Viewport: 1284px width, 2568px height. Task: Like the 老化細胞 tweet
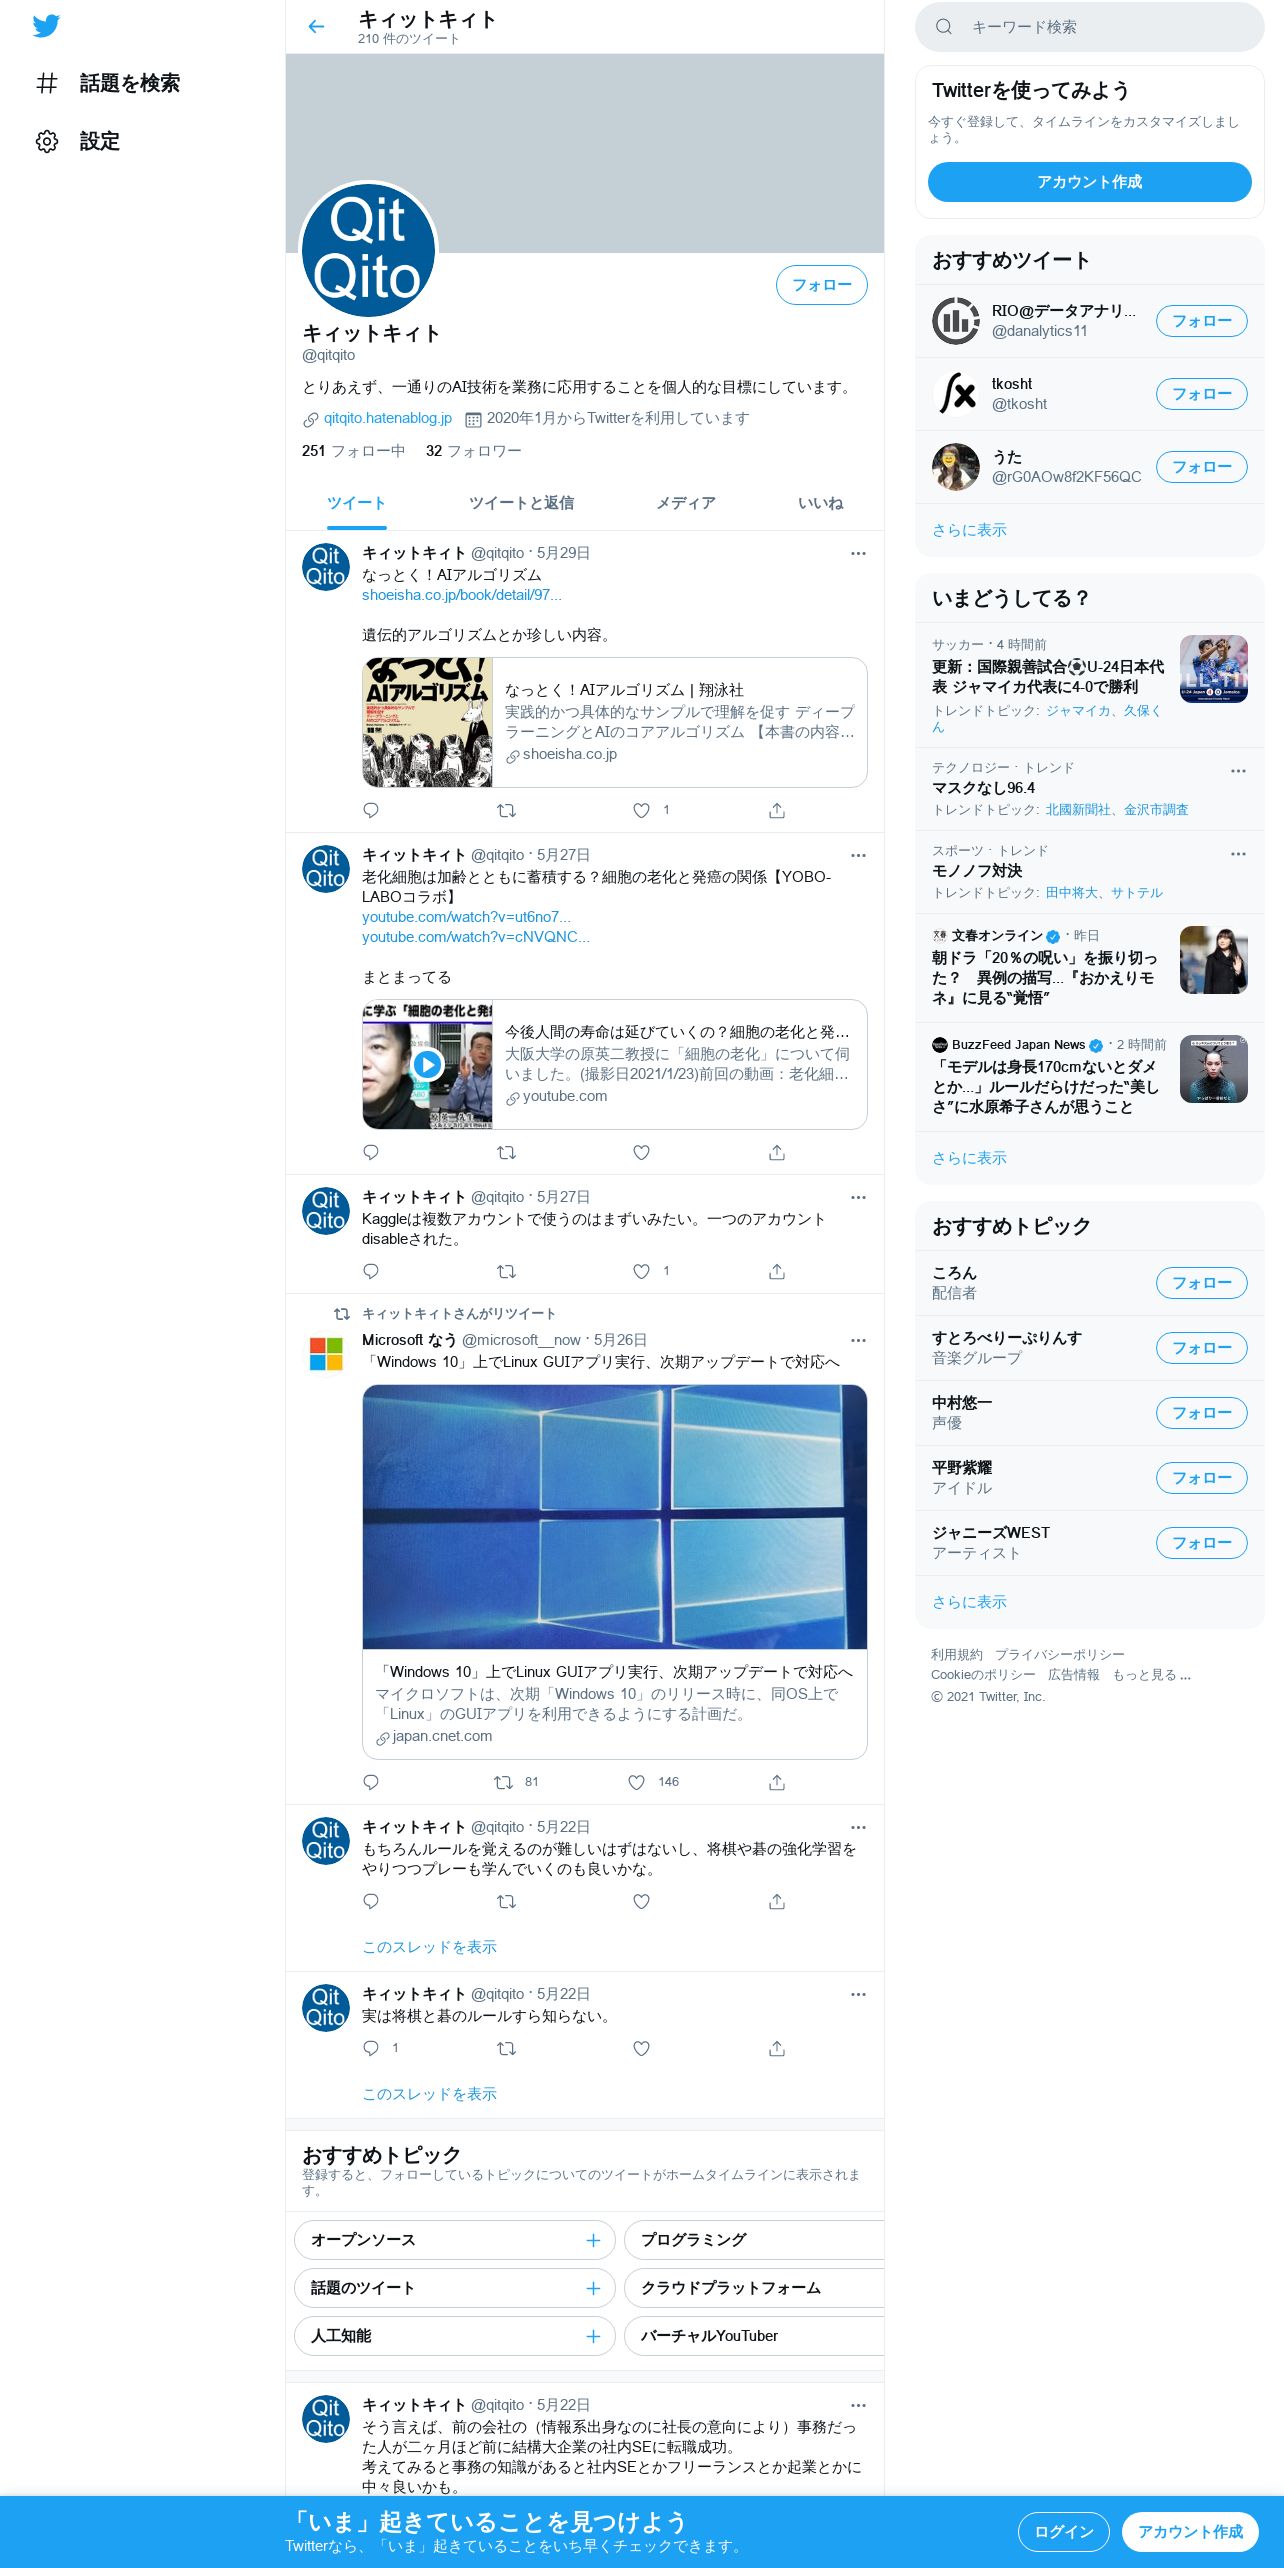[641, 1152]
